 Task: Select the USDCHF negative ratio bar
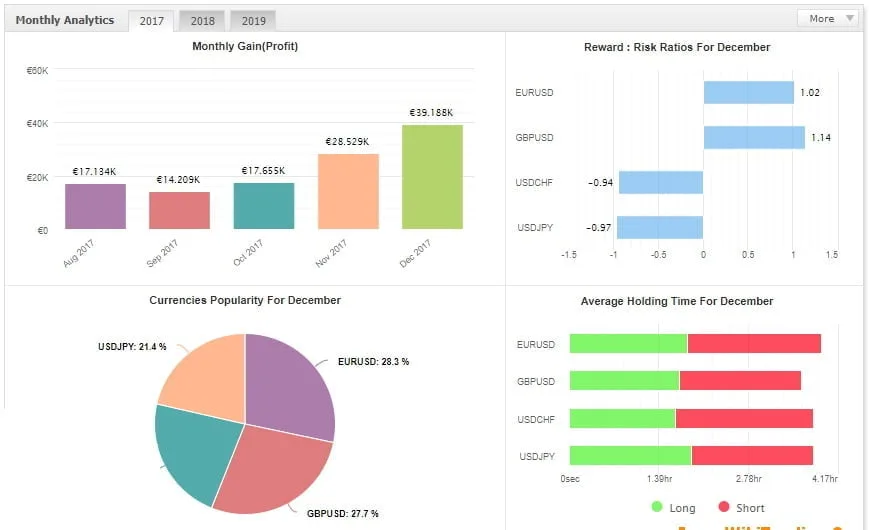click(x=660, y=182)
